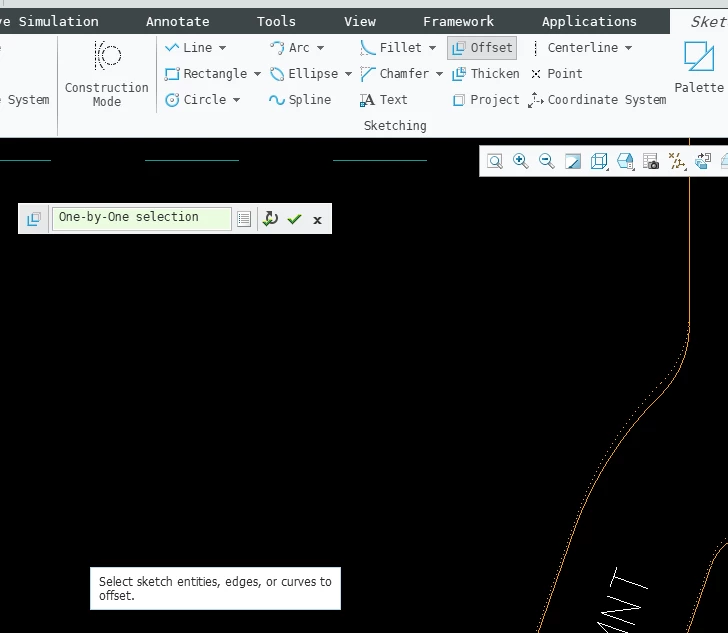The height and width of the screenshot is (633, 728).
Task: Expand the Centerline dropdown arrow
Action: click(628, 48)
